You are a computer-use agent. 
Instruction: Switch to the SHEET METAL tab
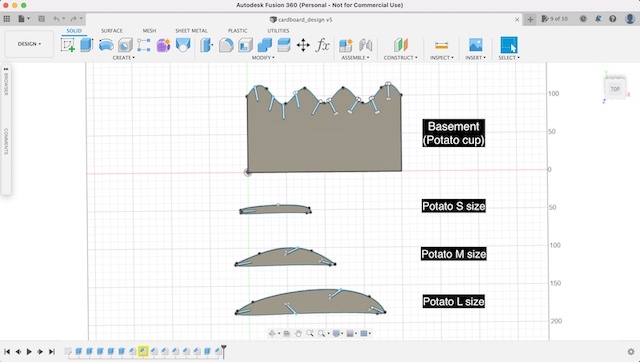191,31
